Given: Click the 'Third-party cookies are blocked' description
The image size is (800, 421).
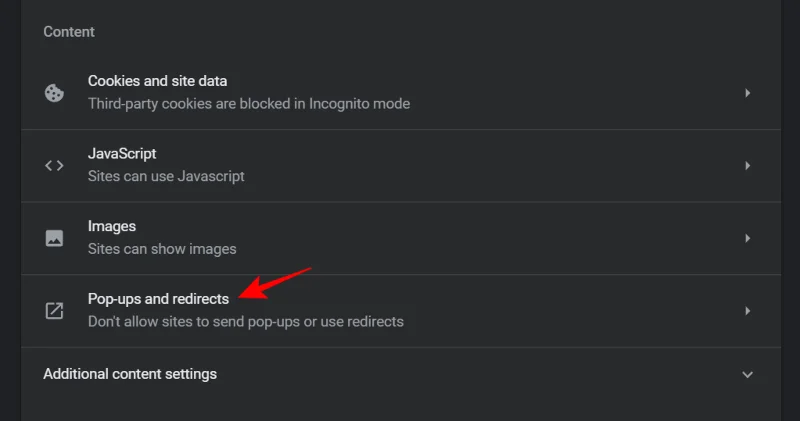Looking at the screenshot, I should 249,103.
